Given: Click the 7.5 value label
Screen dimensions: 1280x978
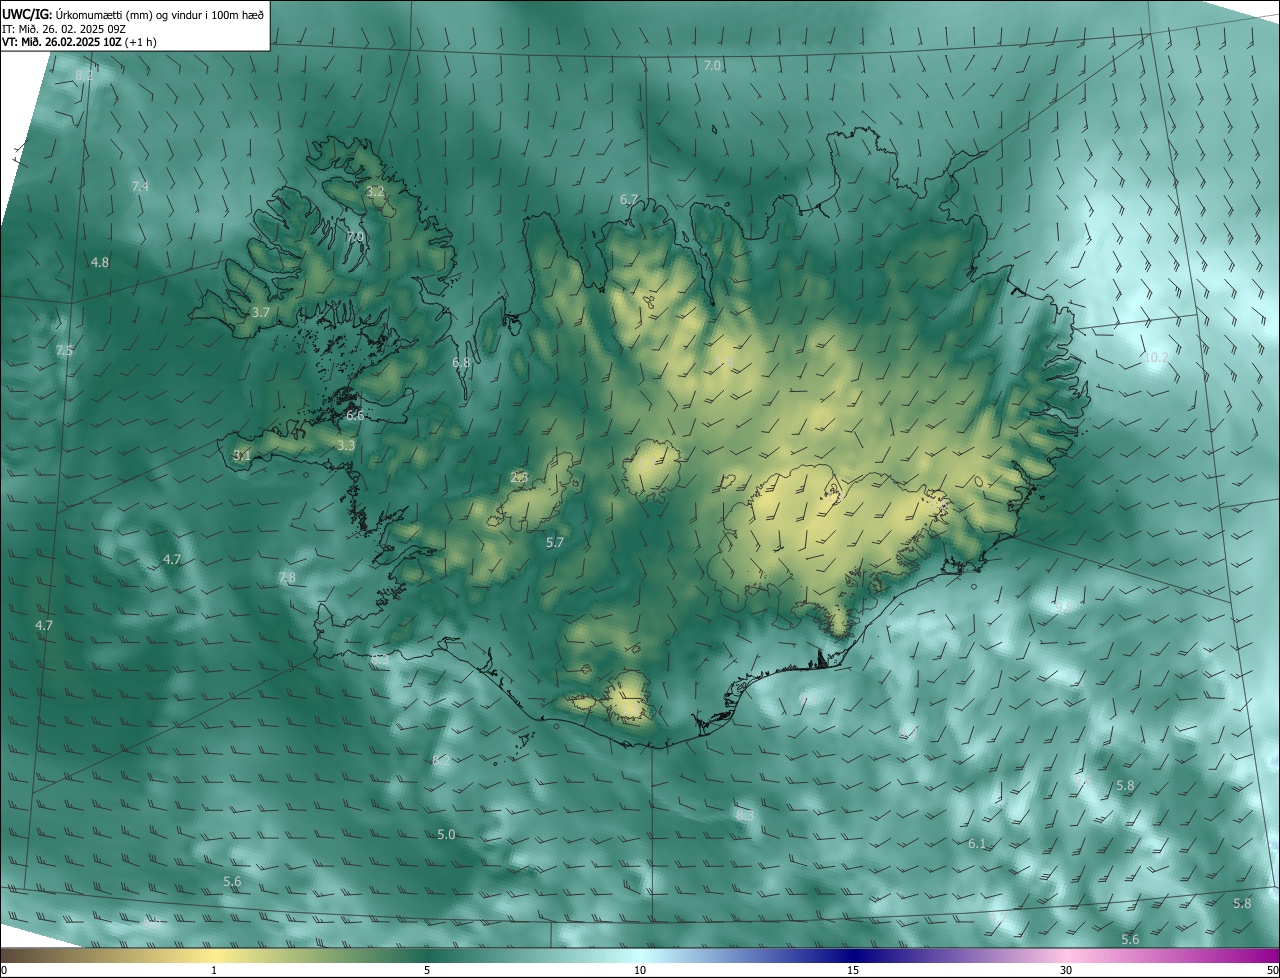Looking at the screenshot, I should pyautogui.click(x=64, y=350).
